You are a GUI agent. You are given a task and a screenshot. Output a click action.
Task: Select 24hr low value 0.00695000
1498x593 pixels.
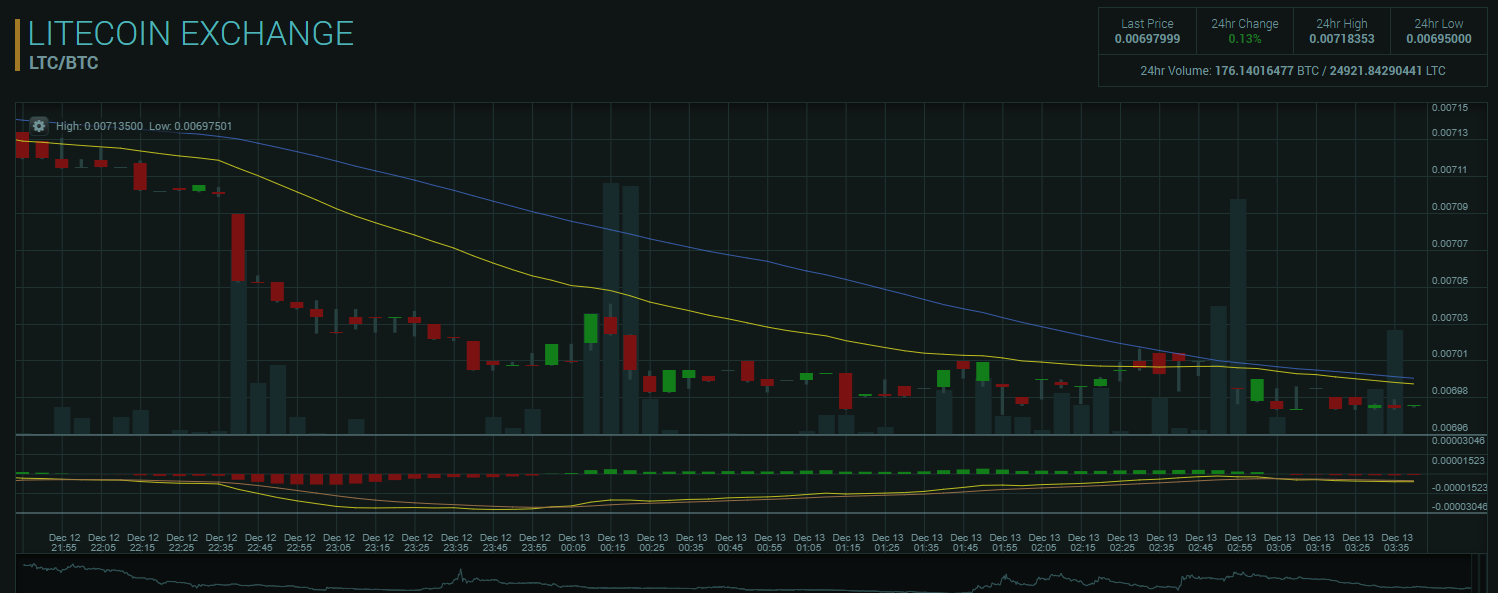point(1438,39)
